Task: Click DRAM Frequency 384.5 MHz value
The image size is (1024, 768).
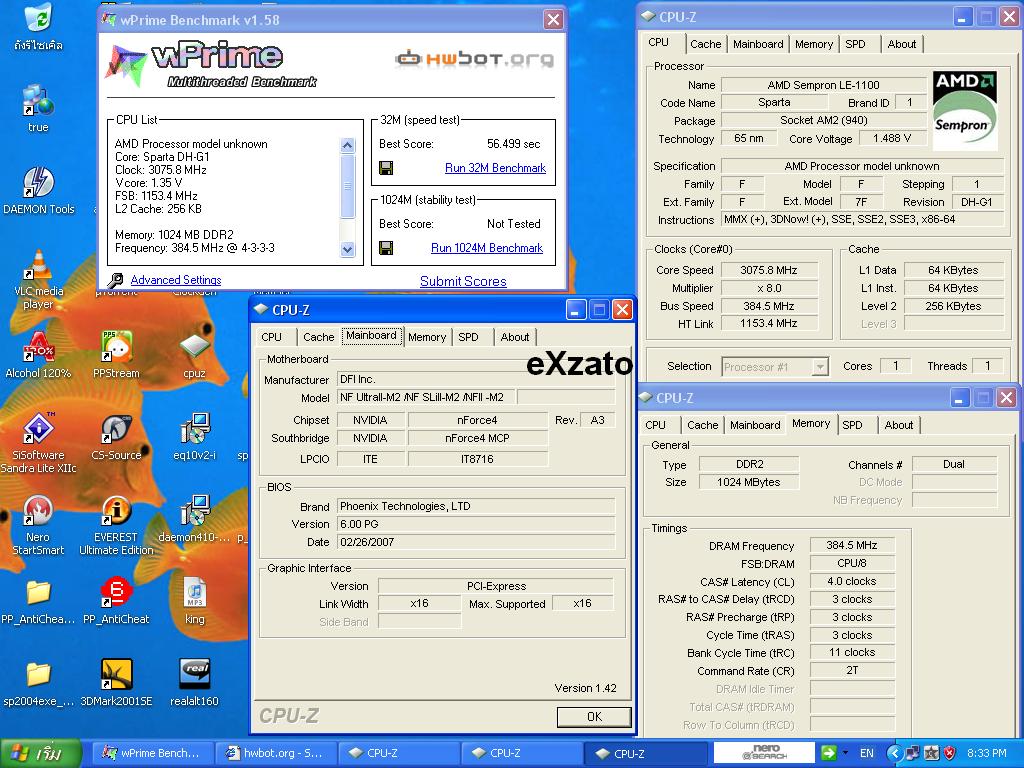Action: (x=852, y=545)
